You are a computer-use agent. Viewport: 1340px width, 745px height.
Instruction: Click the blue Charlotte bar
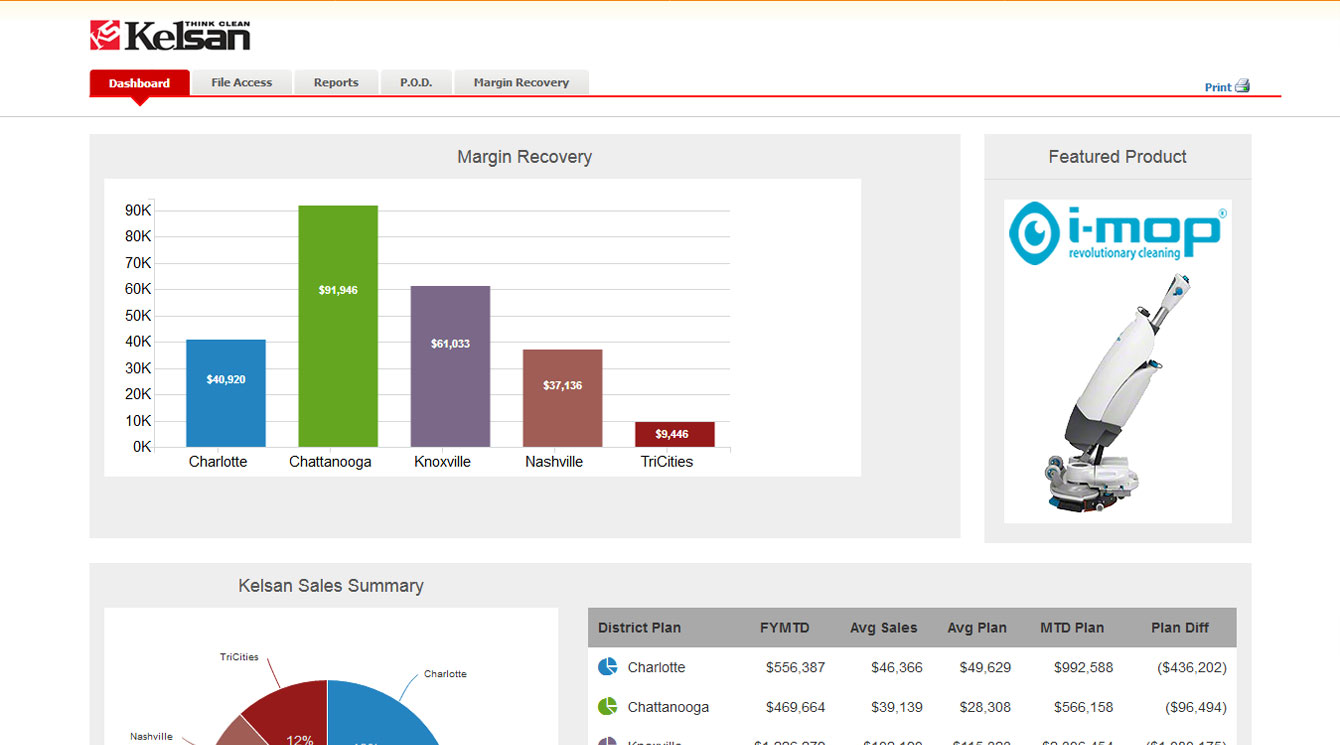click(226, 393)
